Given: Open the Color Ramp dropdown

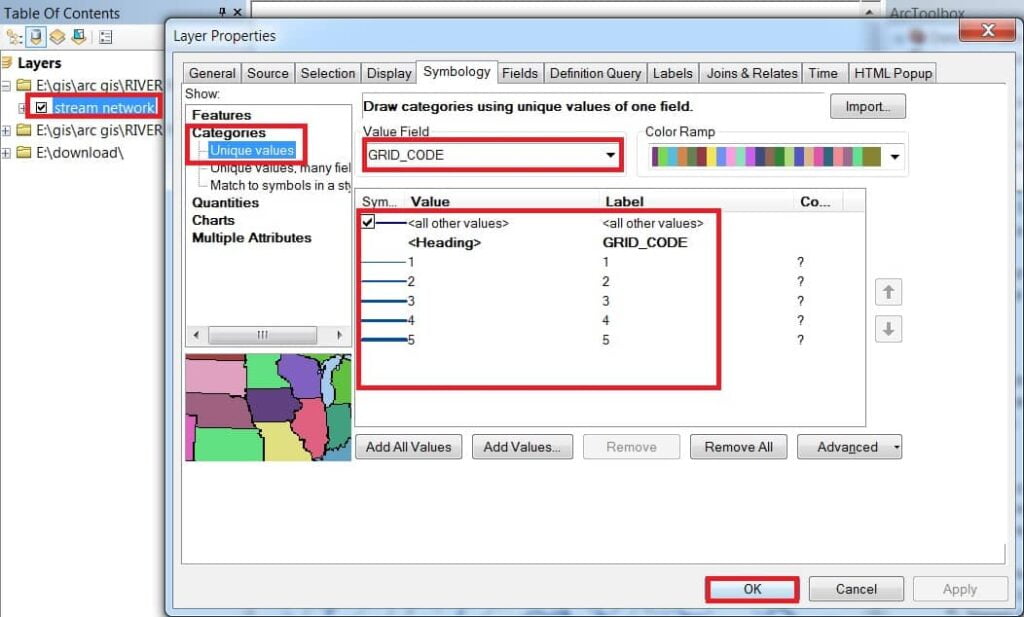Looking at the screenshot, I should [894, 156].
